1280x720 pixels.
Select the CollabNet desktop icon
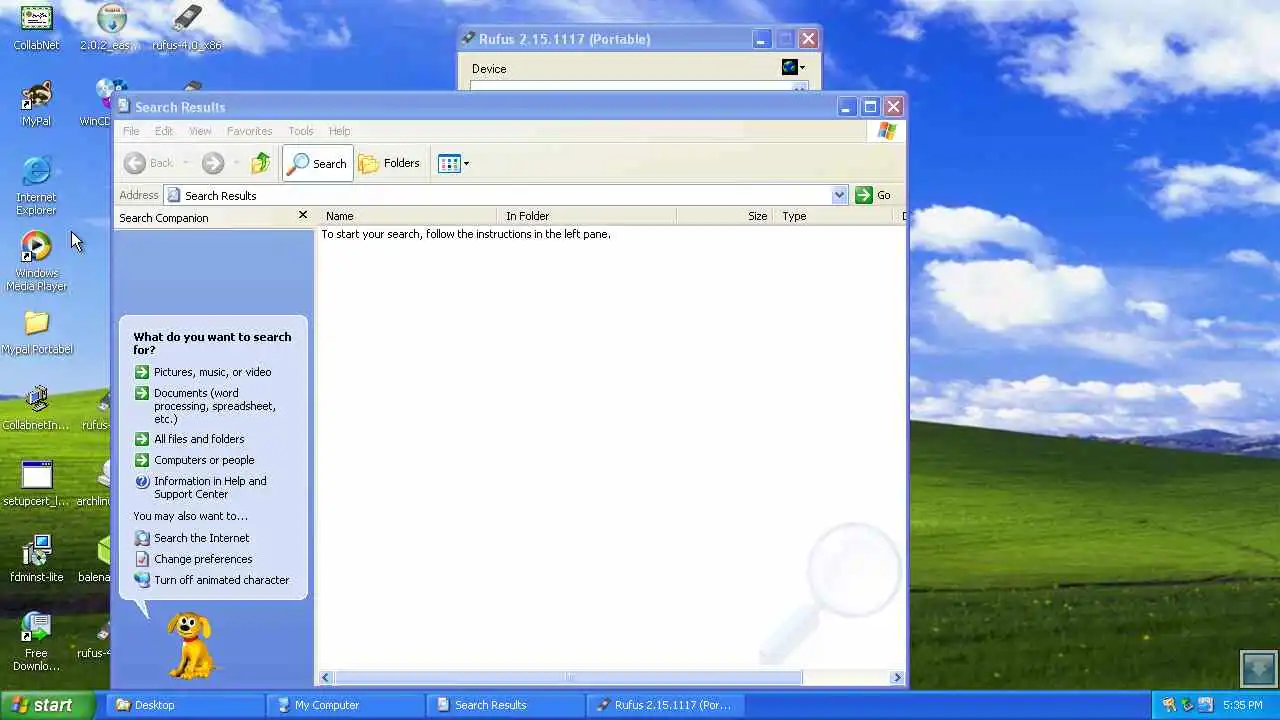coord(36,28)
